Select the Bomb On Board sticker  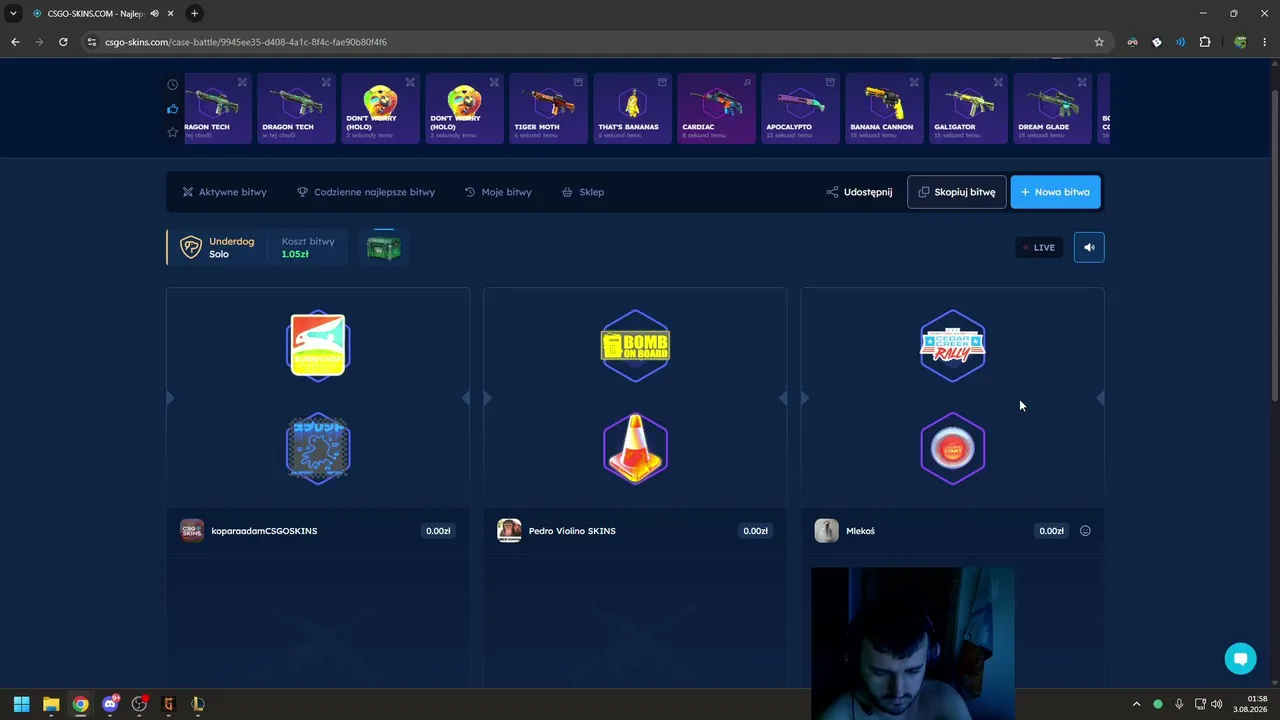[x=635, y=345]
